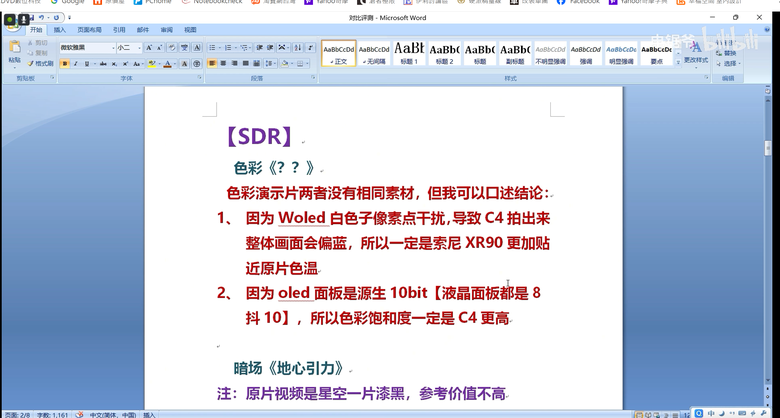Switch to the 审阅 (Review) tab
780x418 pixels.
(167, 30)
